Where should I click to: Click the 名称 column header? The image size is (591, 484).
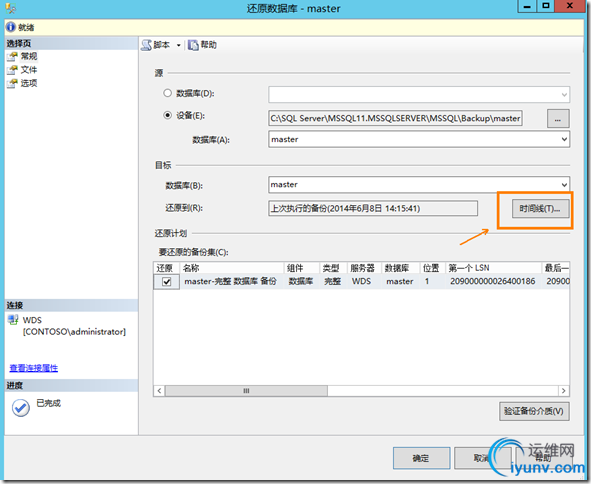pos(231,268)
